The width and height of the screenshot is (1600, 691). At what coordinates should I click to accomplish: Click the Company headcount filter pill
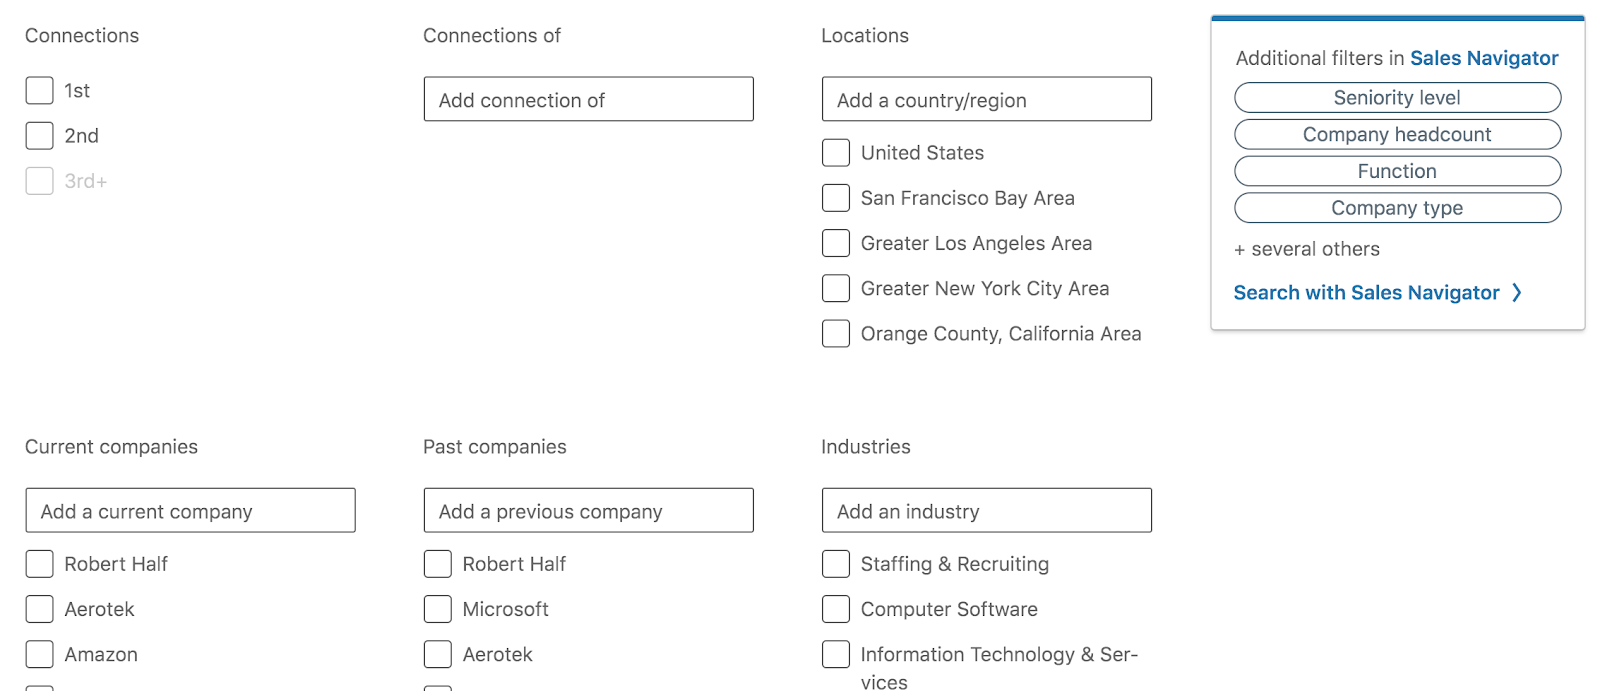pyautogui.click(x=1397, y=134)
